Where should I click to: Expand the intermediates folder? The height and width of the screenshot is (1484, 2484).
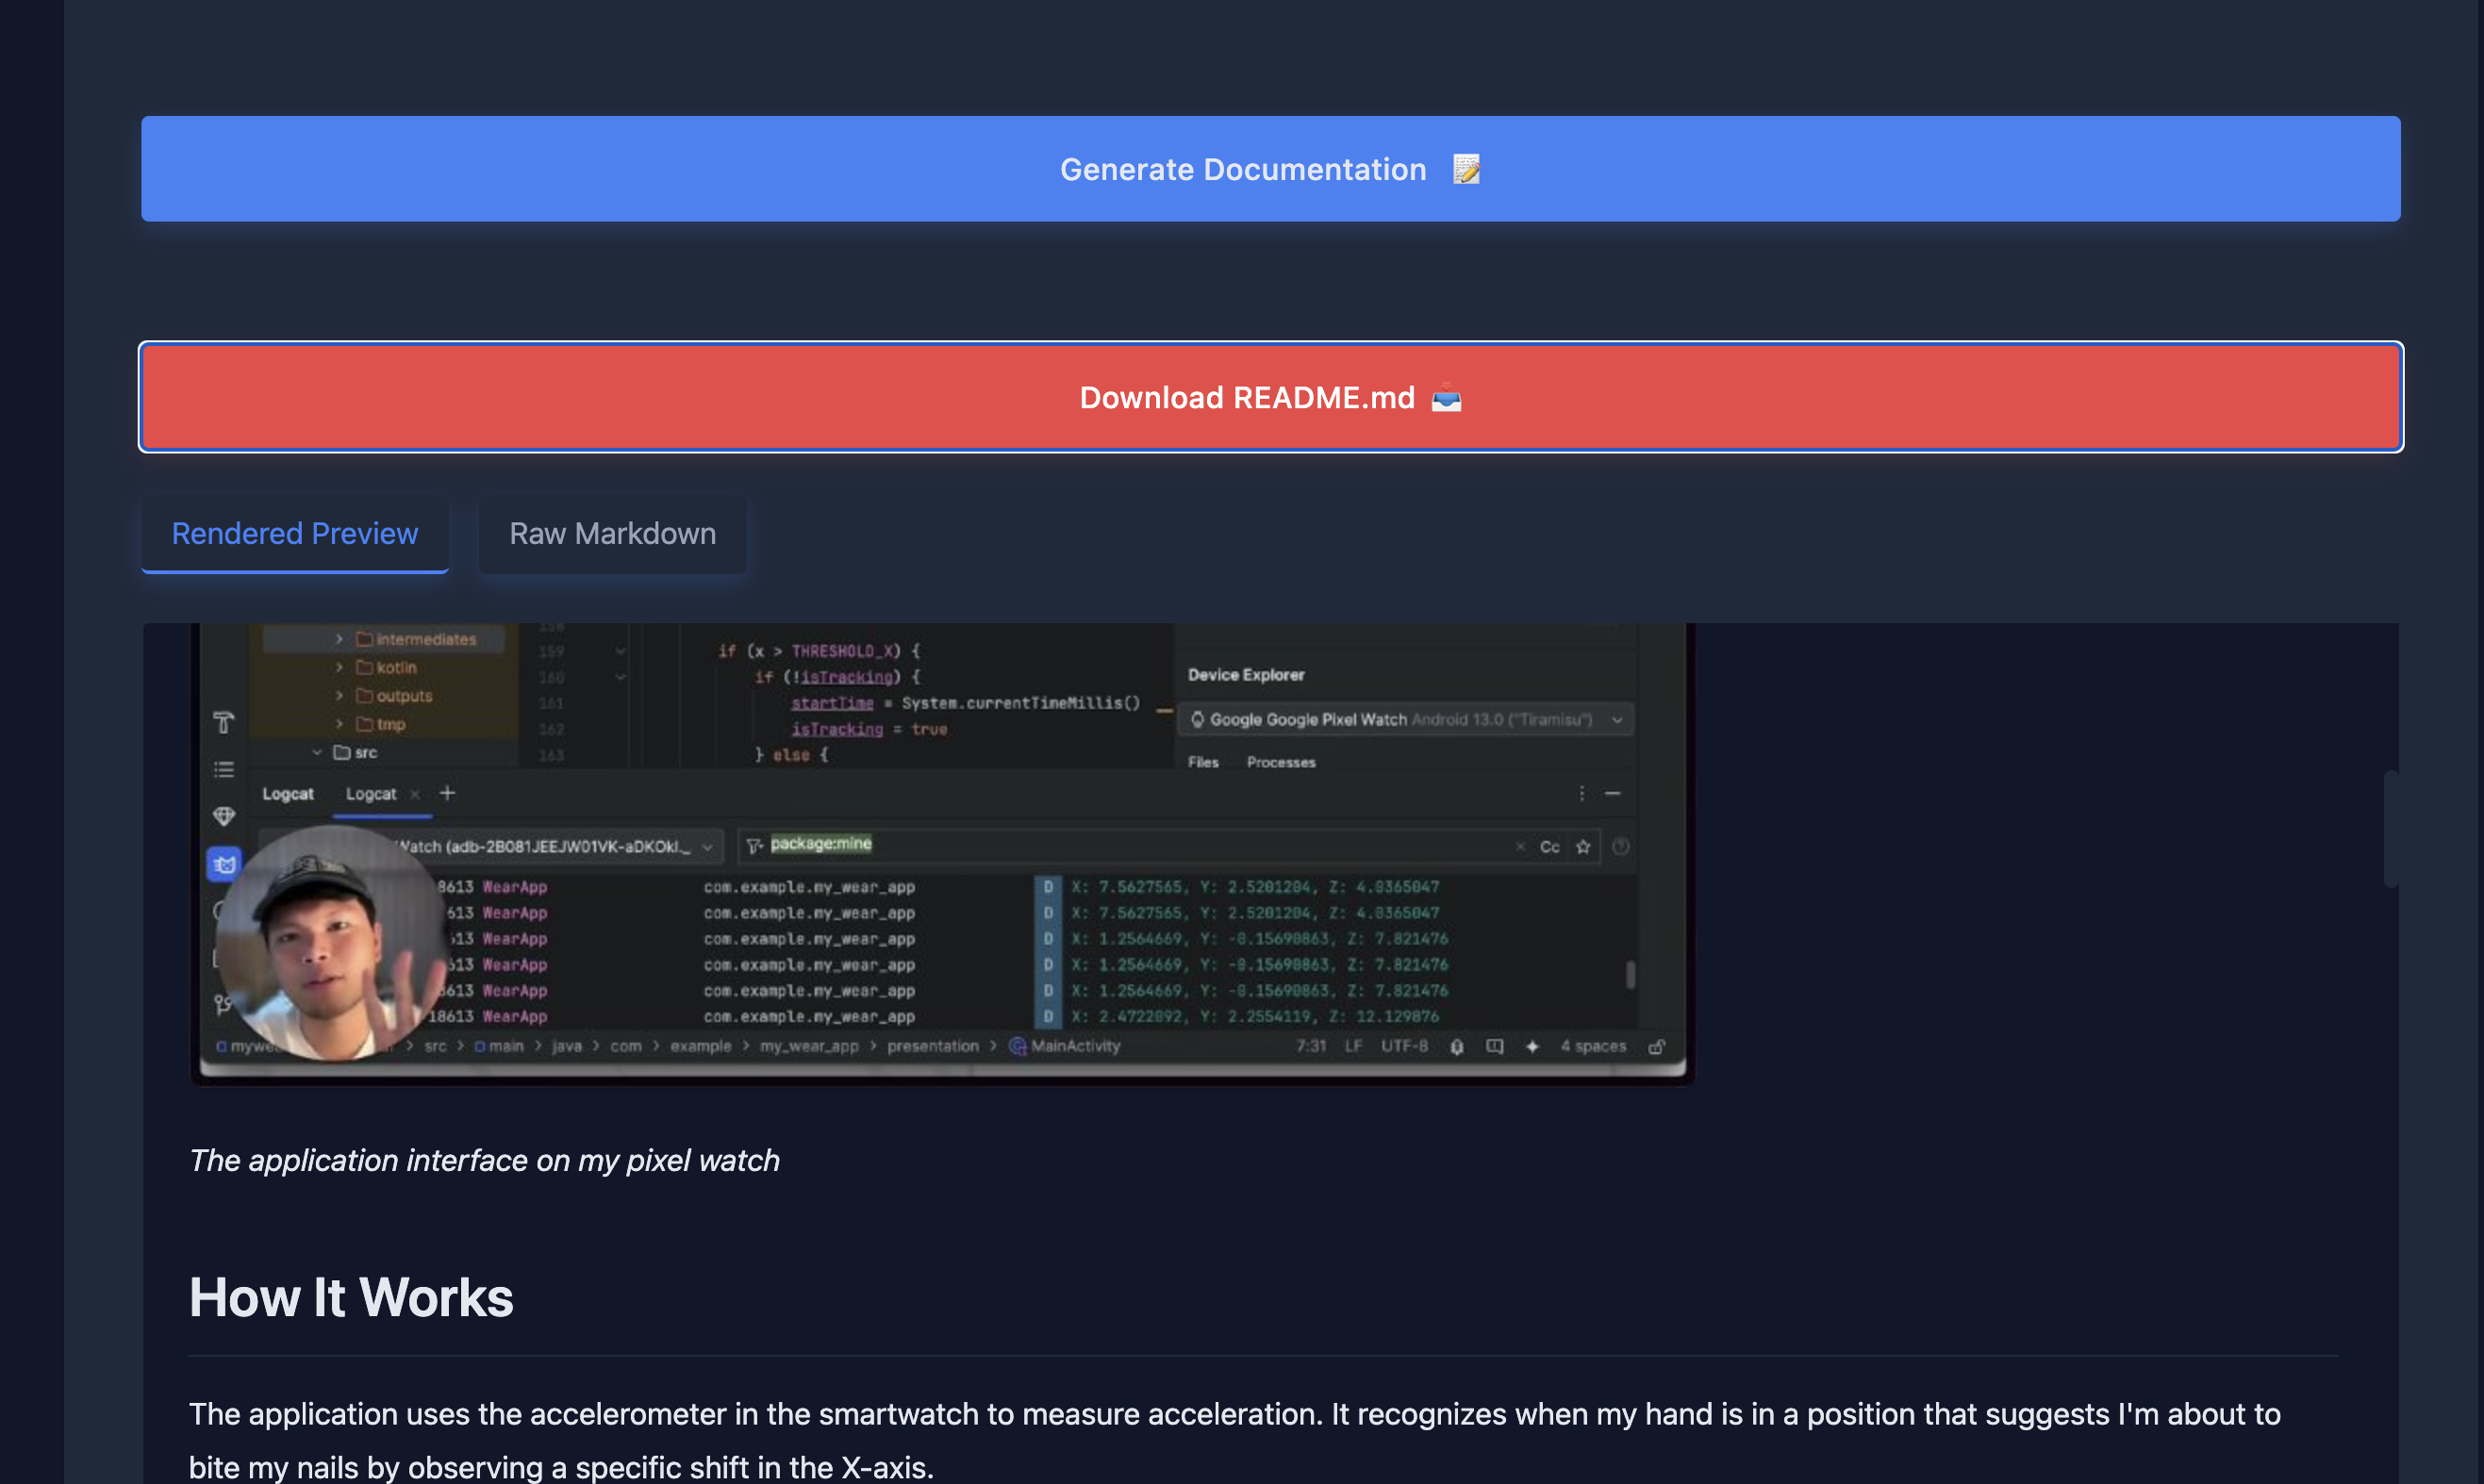[339, 639]
